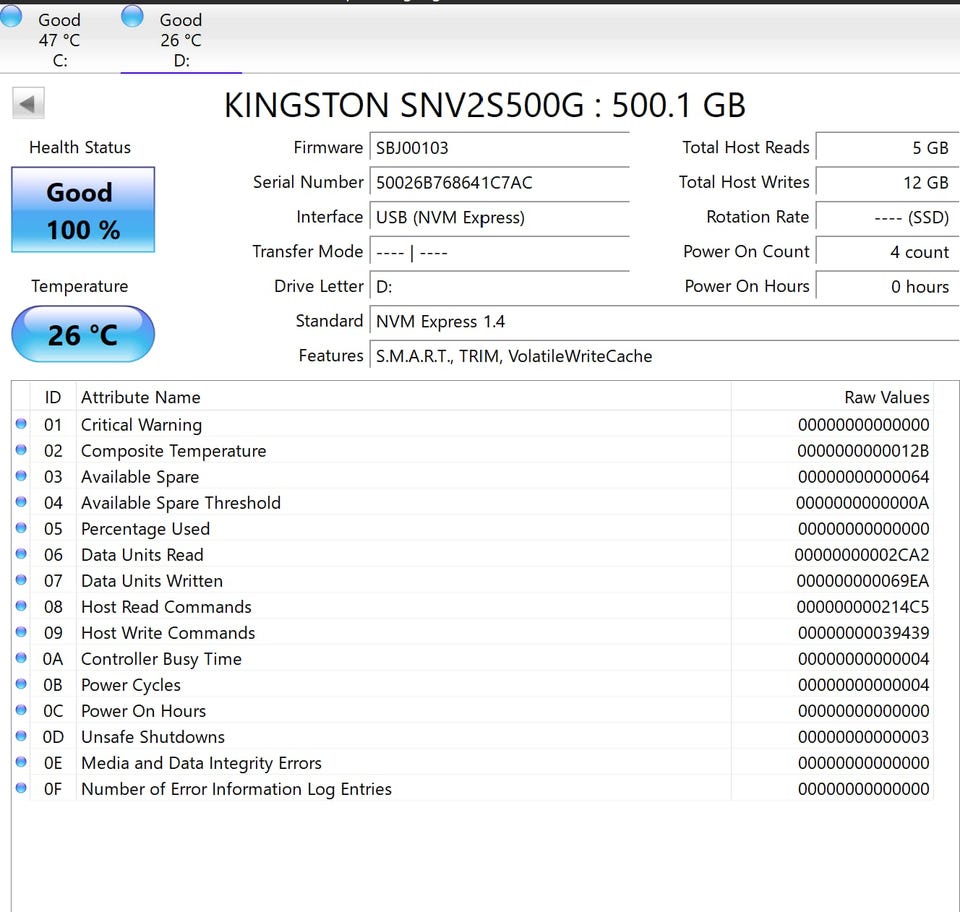The width and height of the screenshot is (960, 912).
Task: Click the Transfer Mode field
Action: (x=500, y=252)
